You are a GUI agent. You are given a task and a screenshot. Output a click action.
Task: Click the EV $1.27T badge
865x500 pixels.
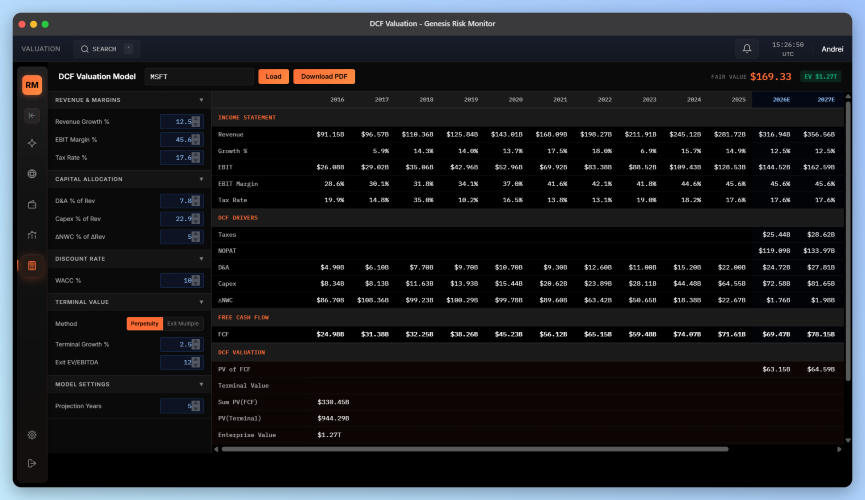(x=820, y=77)
